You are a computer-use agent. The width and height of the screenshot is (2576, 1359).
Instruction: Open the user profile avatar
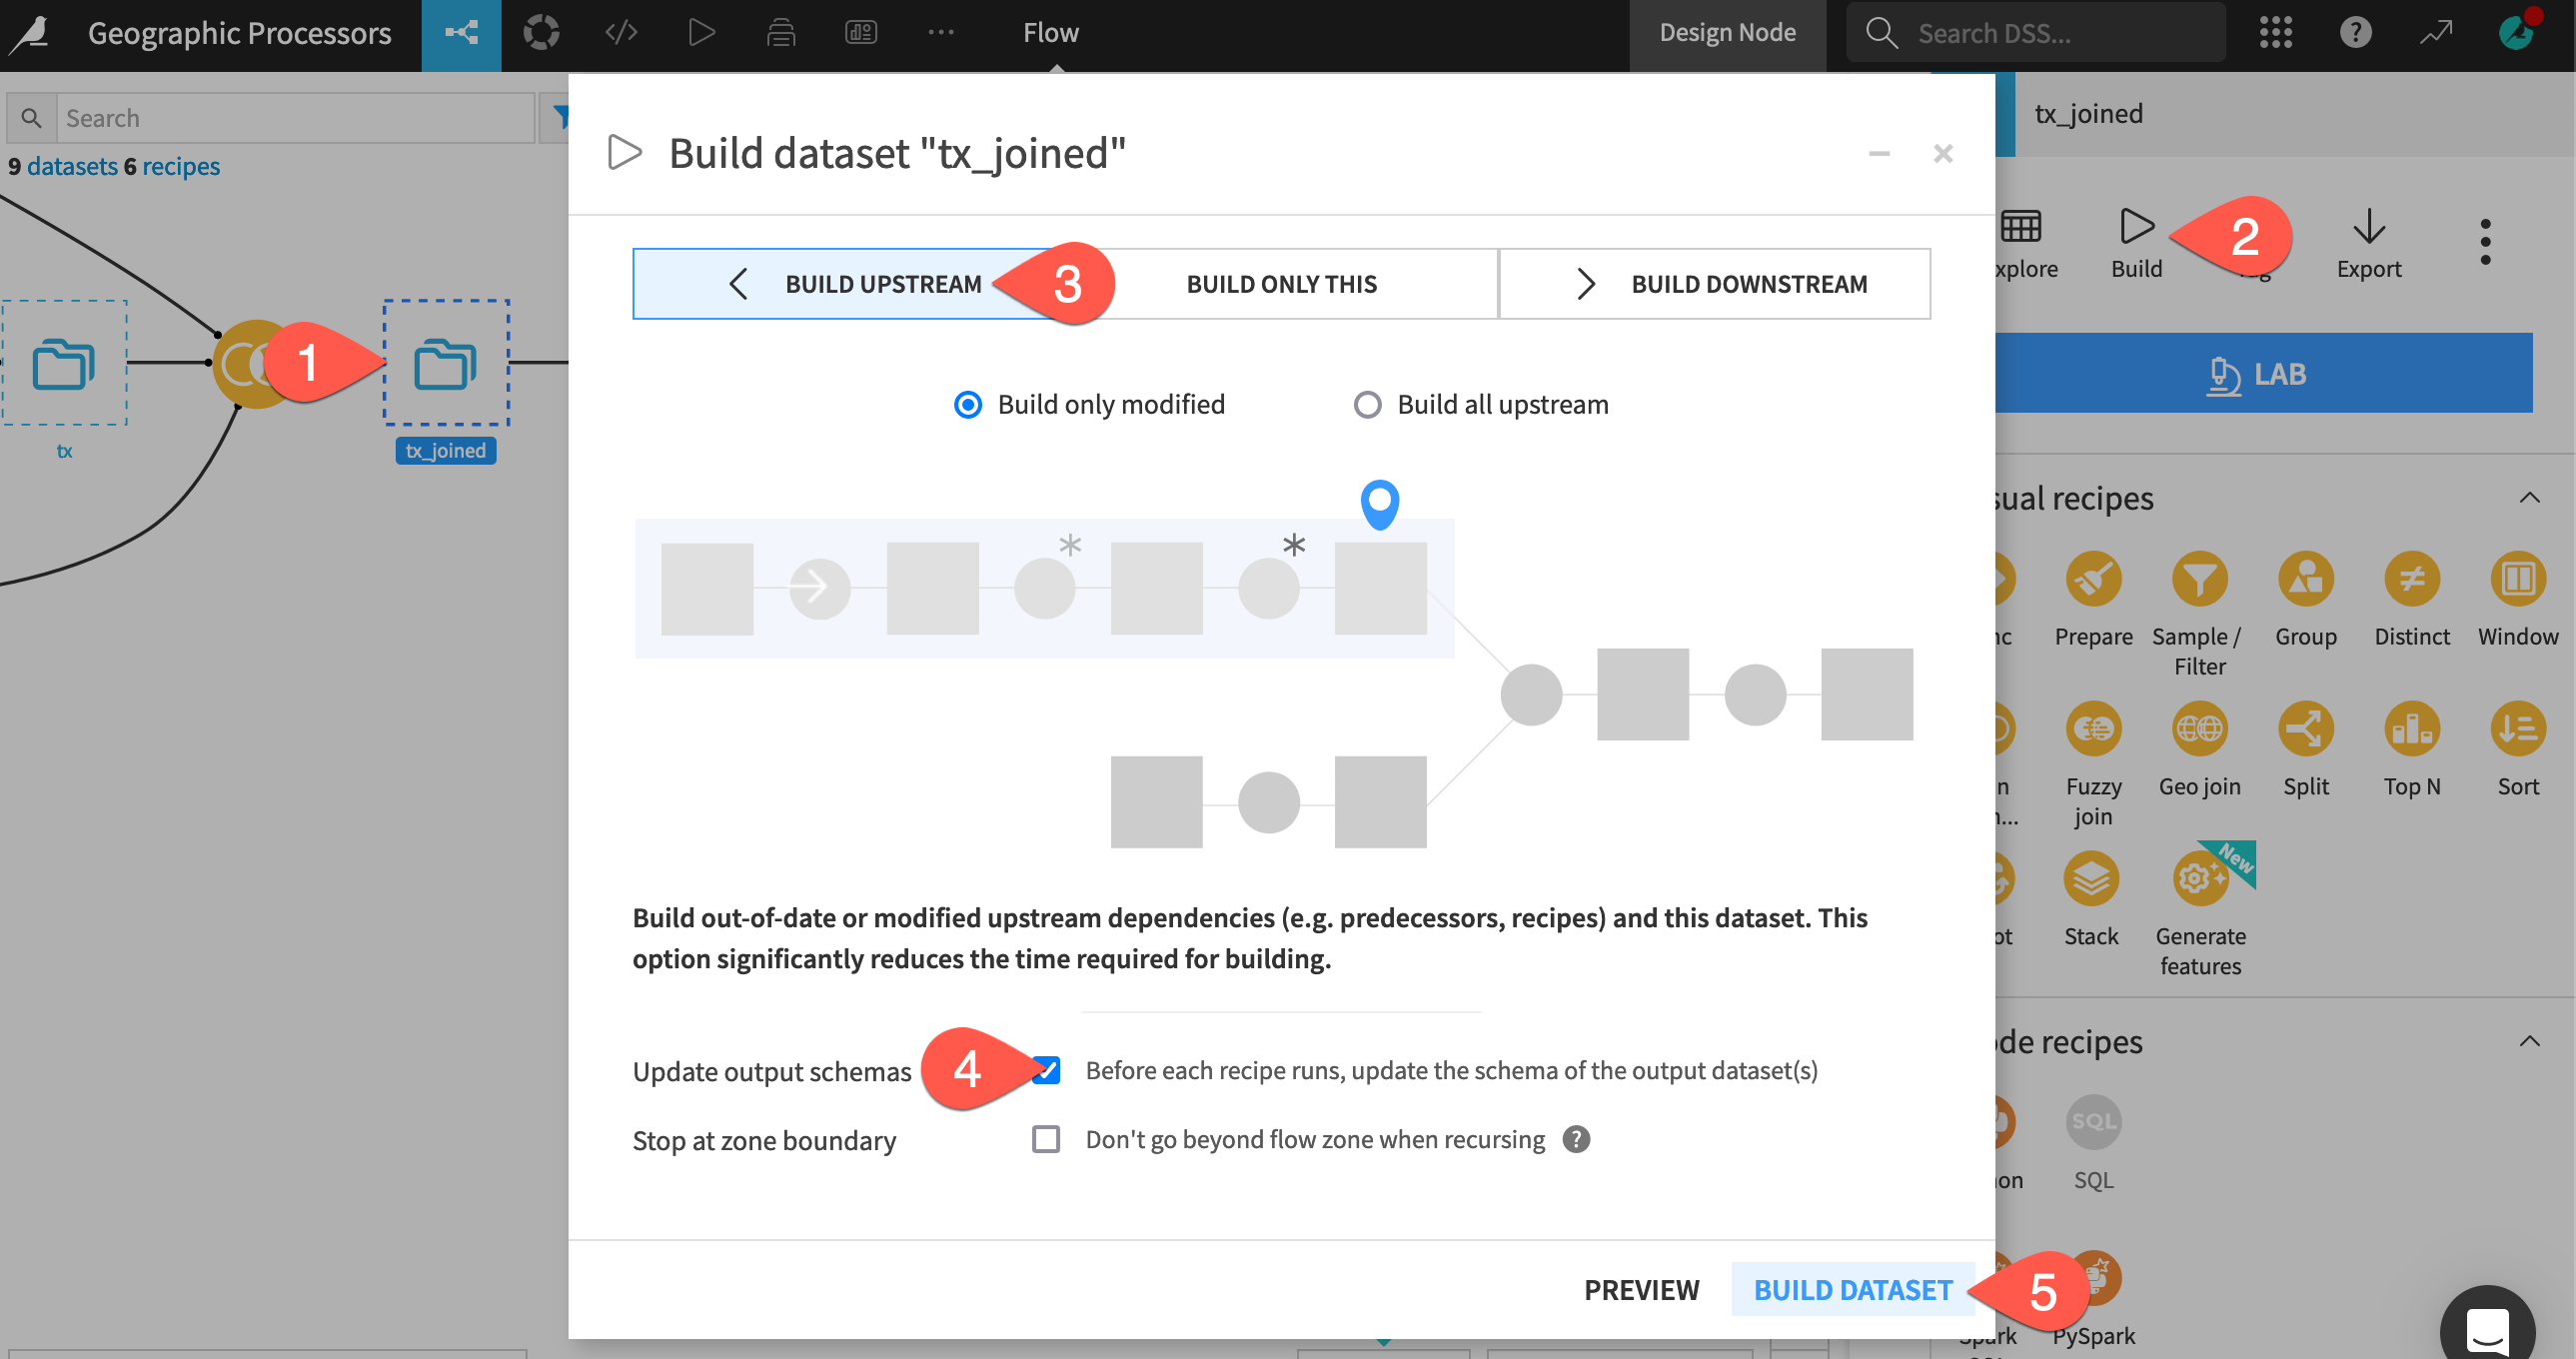point(2516,33)
